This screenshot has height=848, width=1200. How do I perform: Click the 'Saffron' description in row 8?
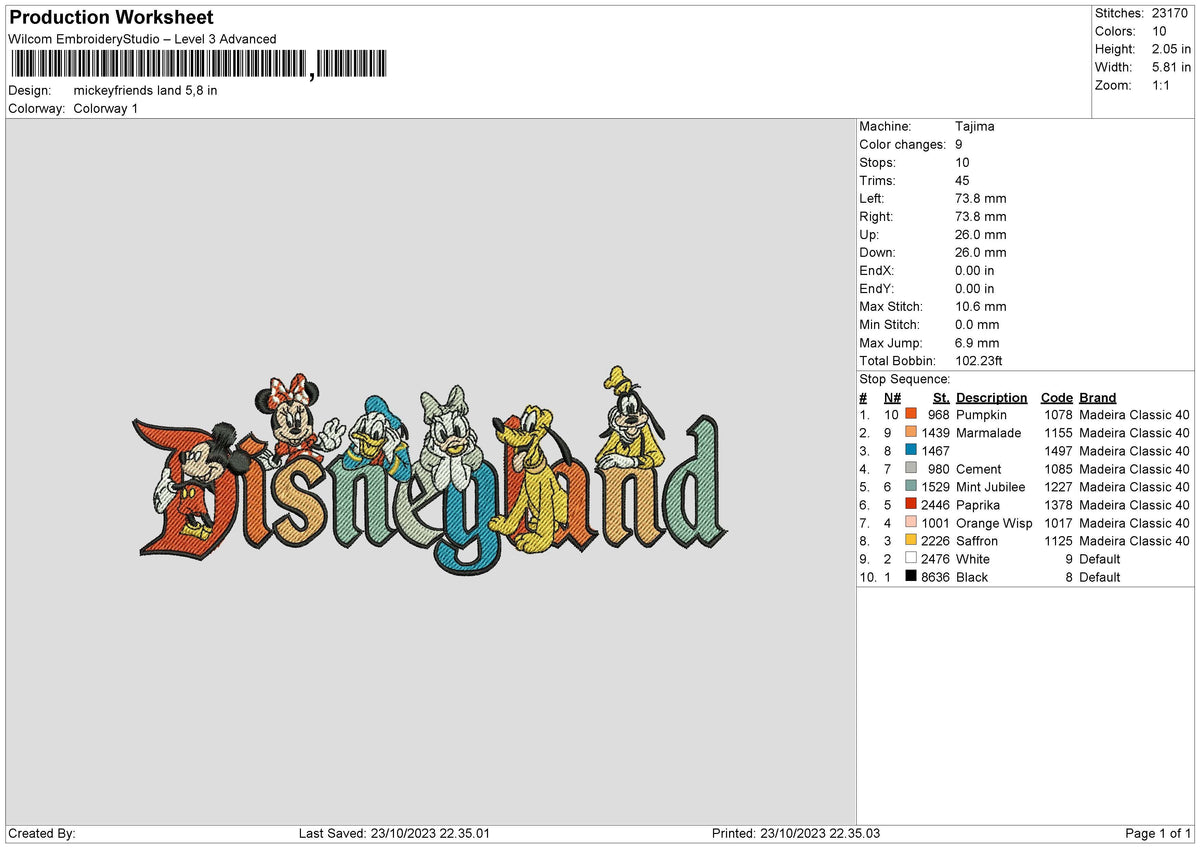977,540
